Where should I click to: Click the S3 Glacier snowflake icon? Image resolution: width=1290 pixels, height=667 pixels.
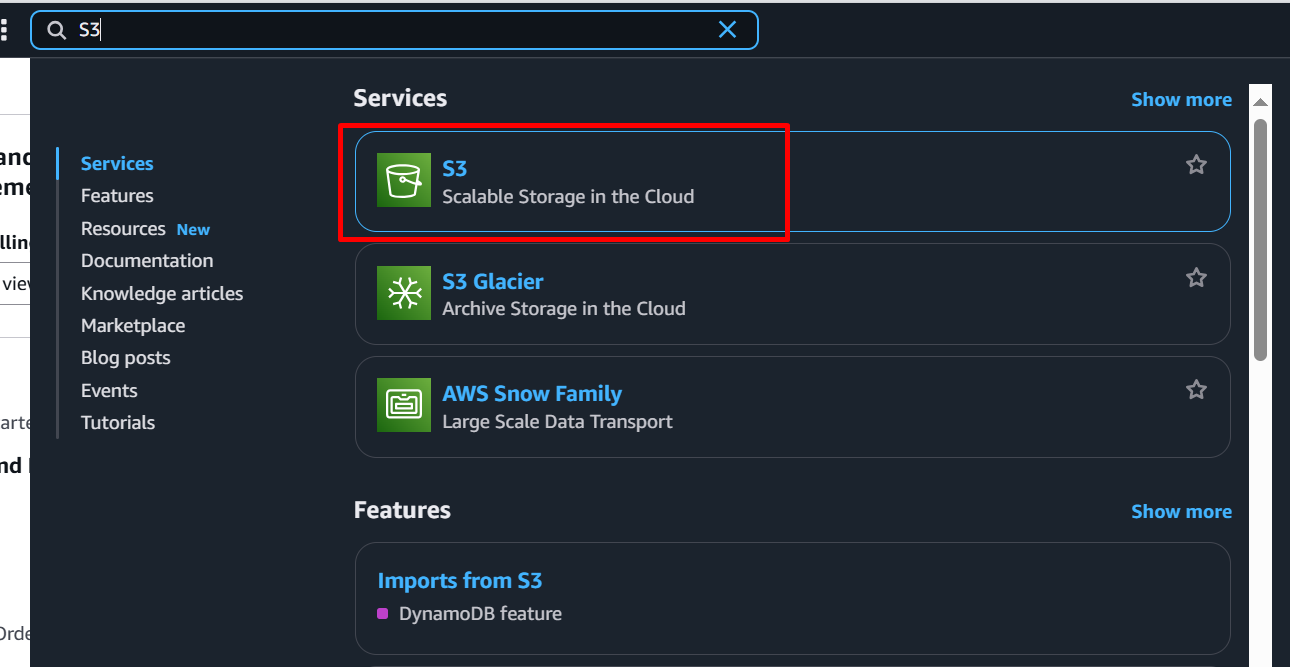click(x=404, y=293)
